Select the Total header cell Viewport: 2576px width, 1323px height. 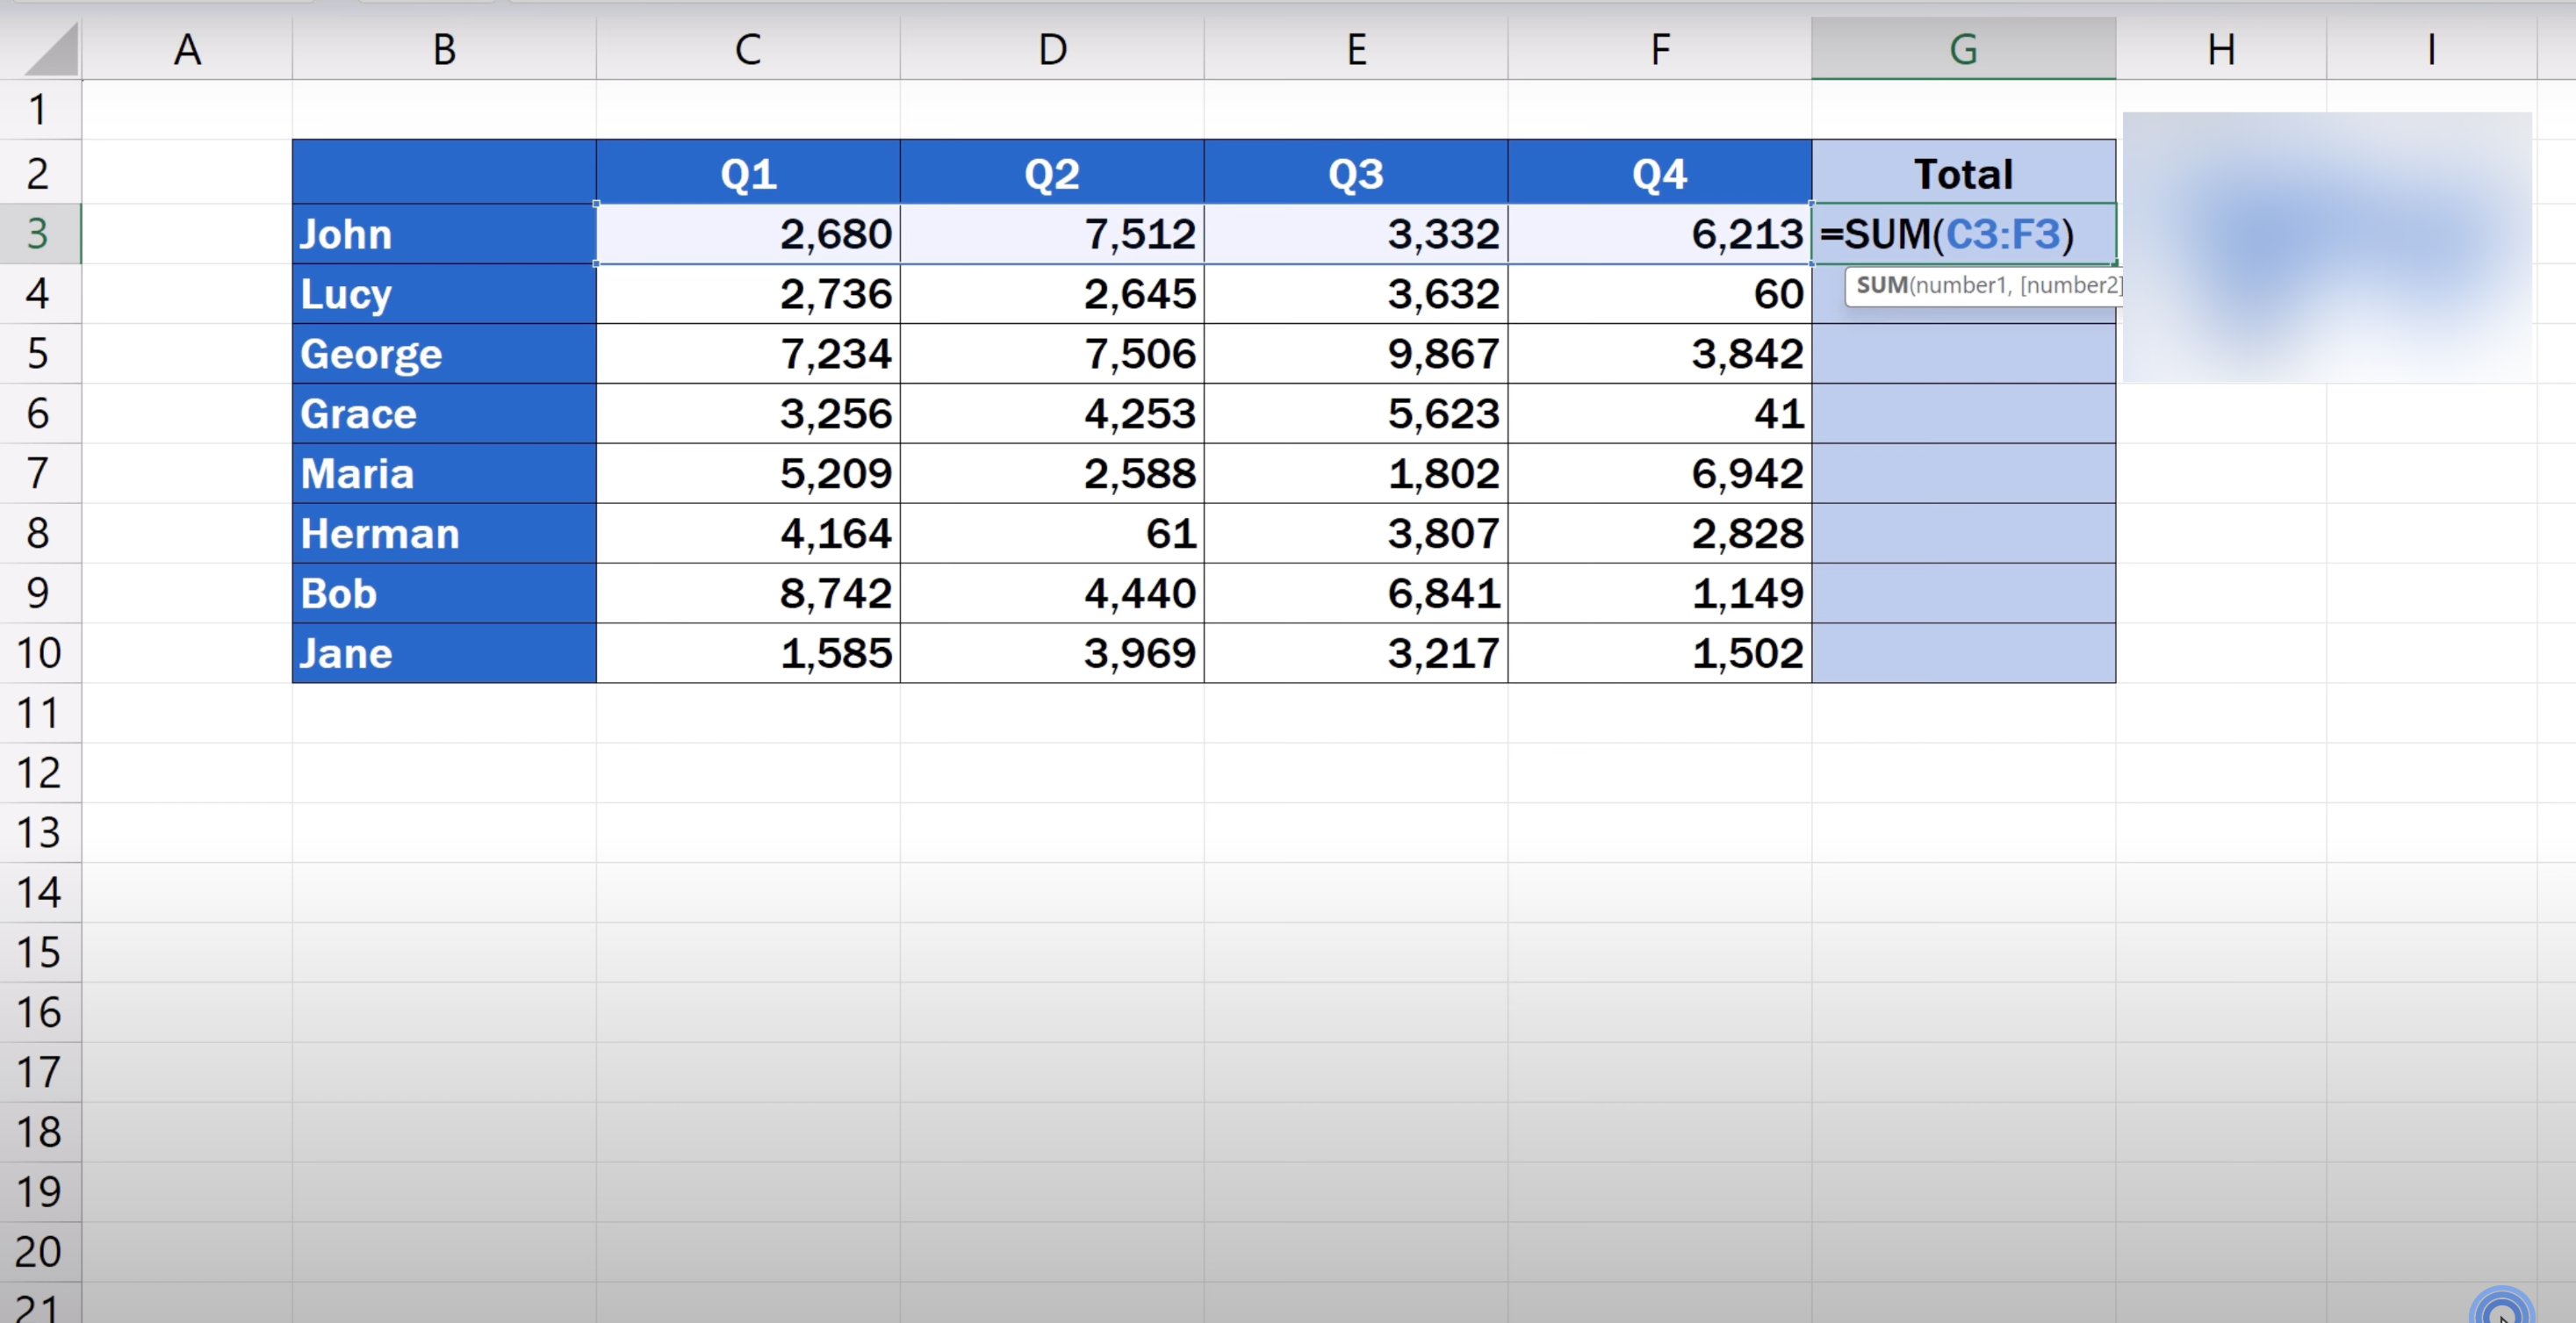[x=1963, y=173]
